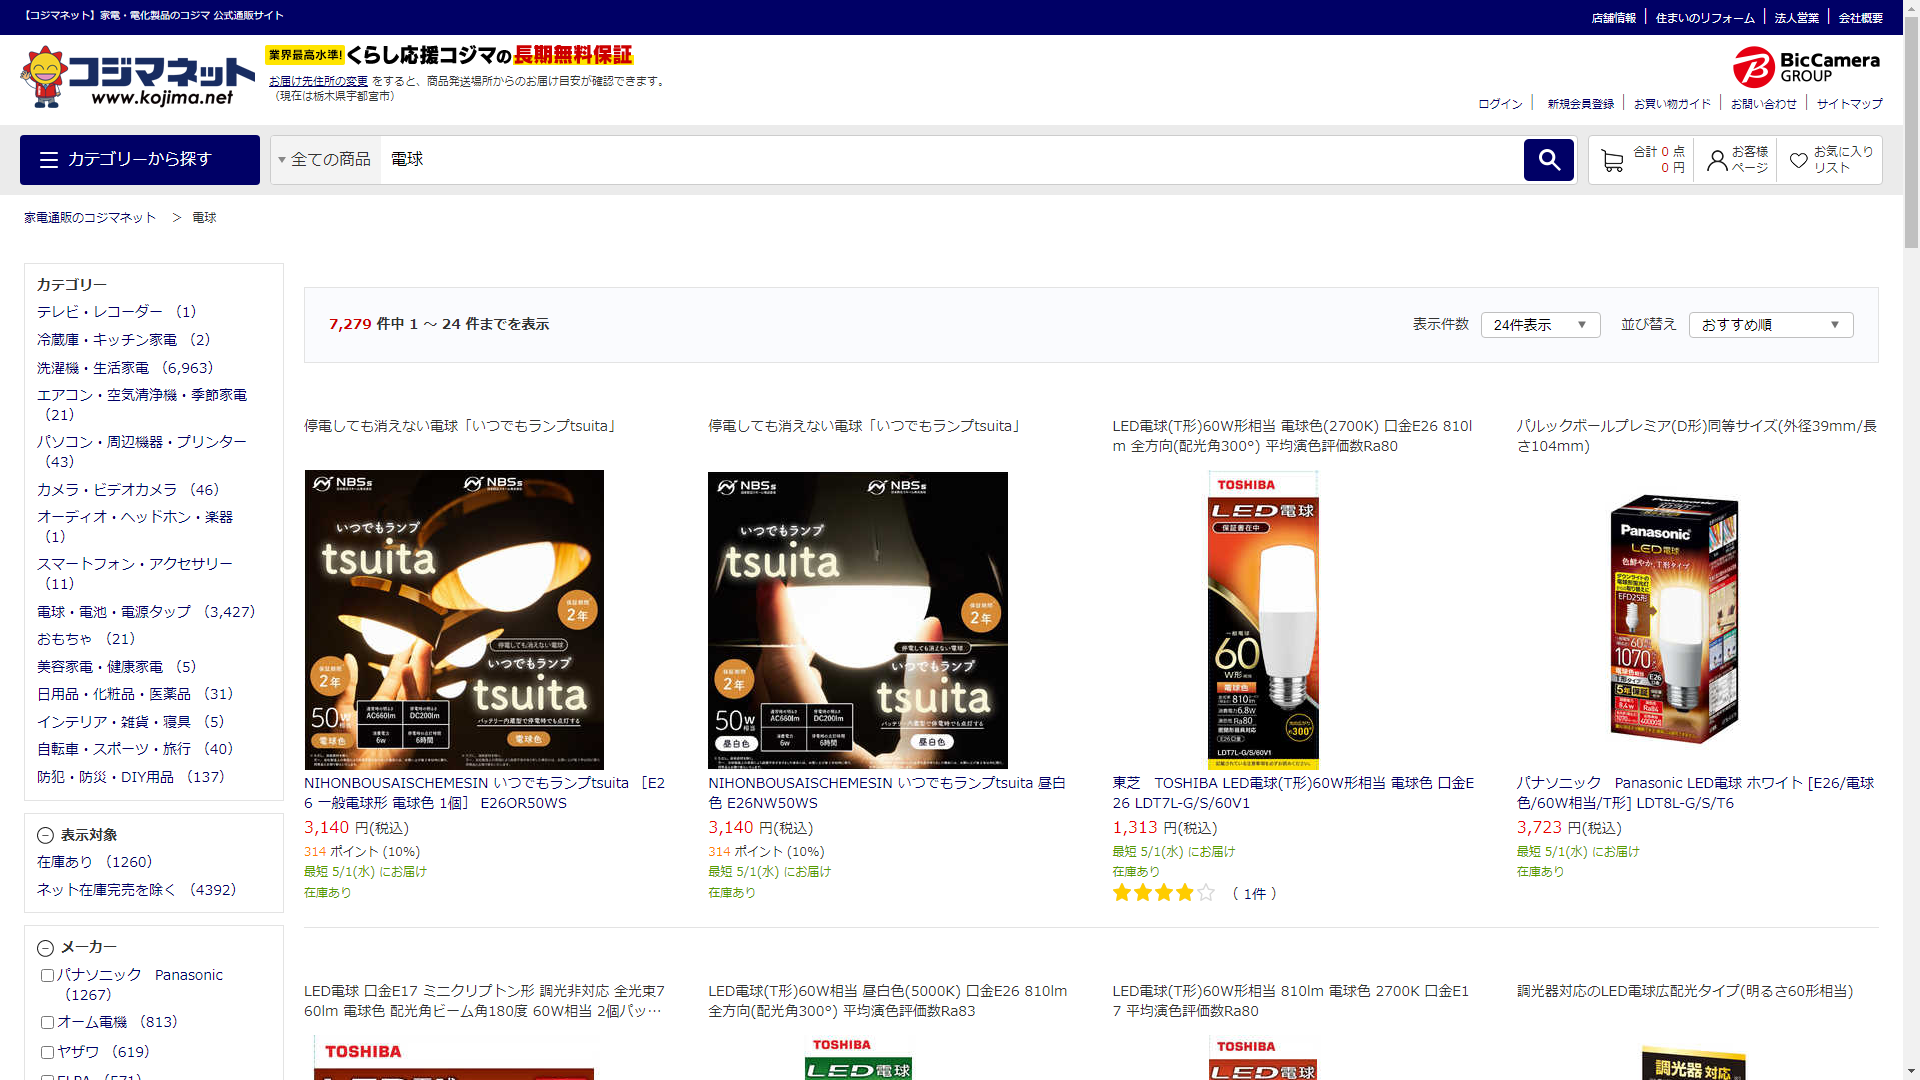Collapse the 表示対象 section circle icon
1920x1080 pixels.
coord(45,836)
